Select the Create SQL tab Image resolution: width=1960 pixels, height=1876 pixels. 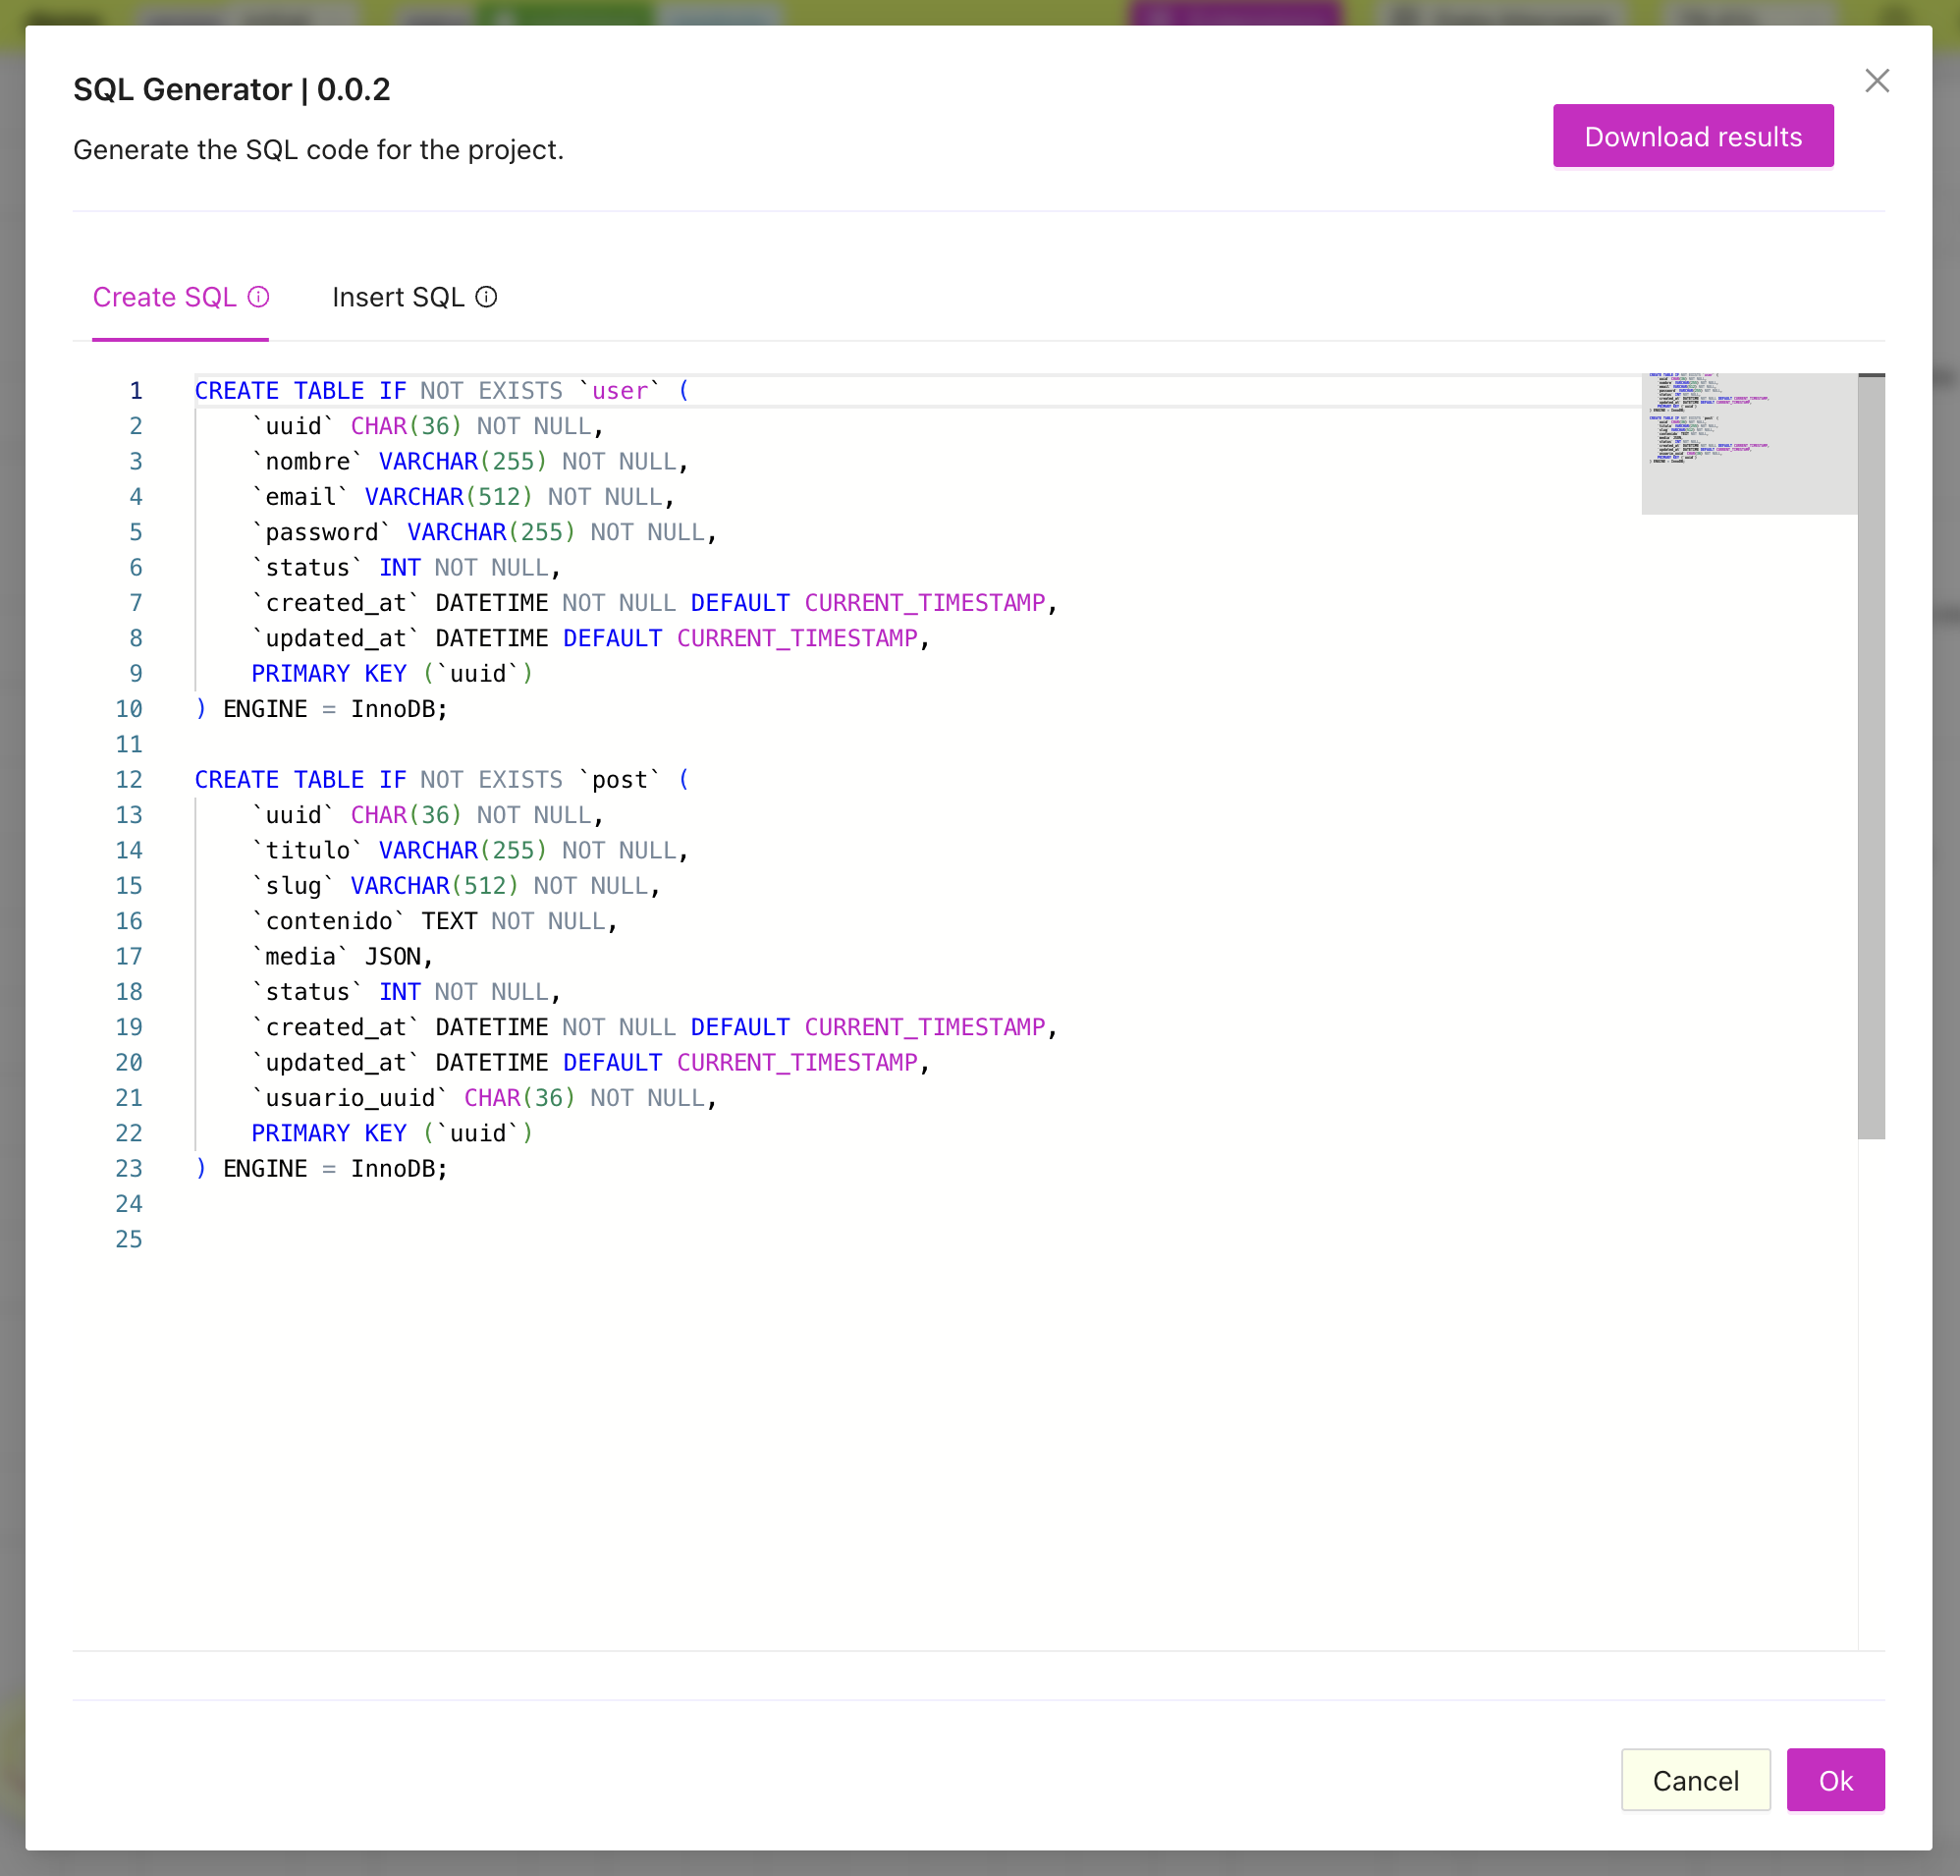(x=166, y=297)
